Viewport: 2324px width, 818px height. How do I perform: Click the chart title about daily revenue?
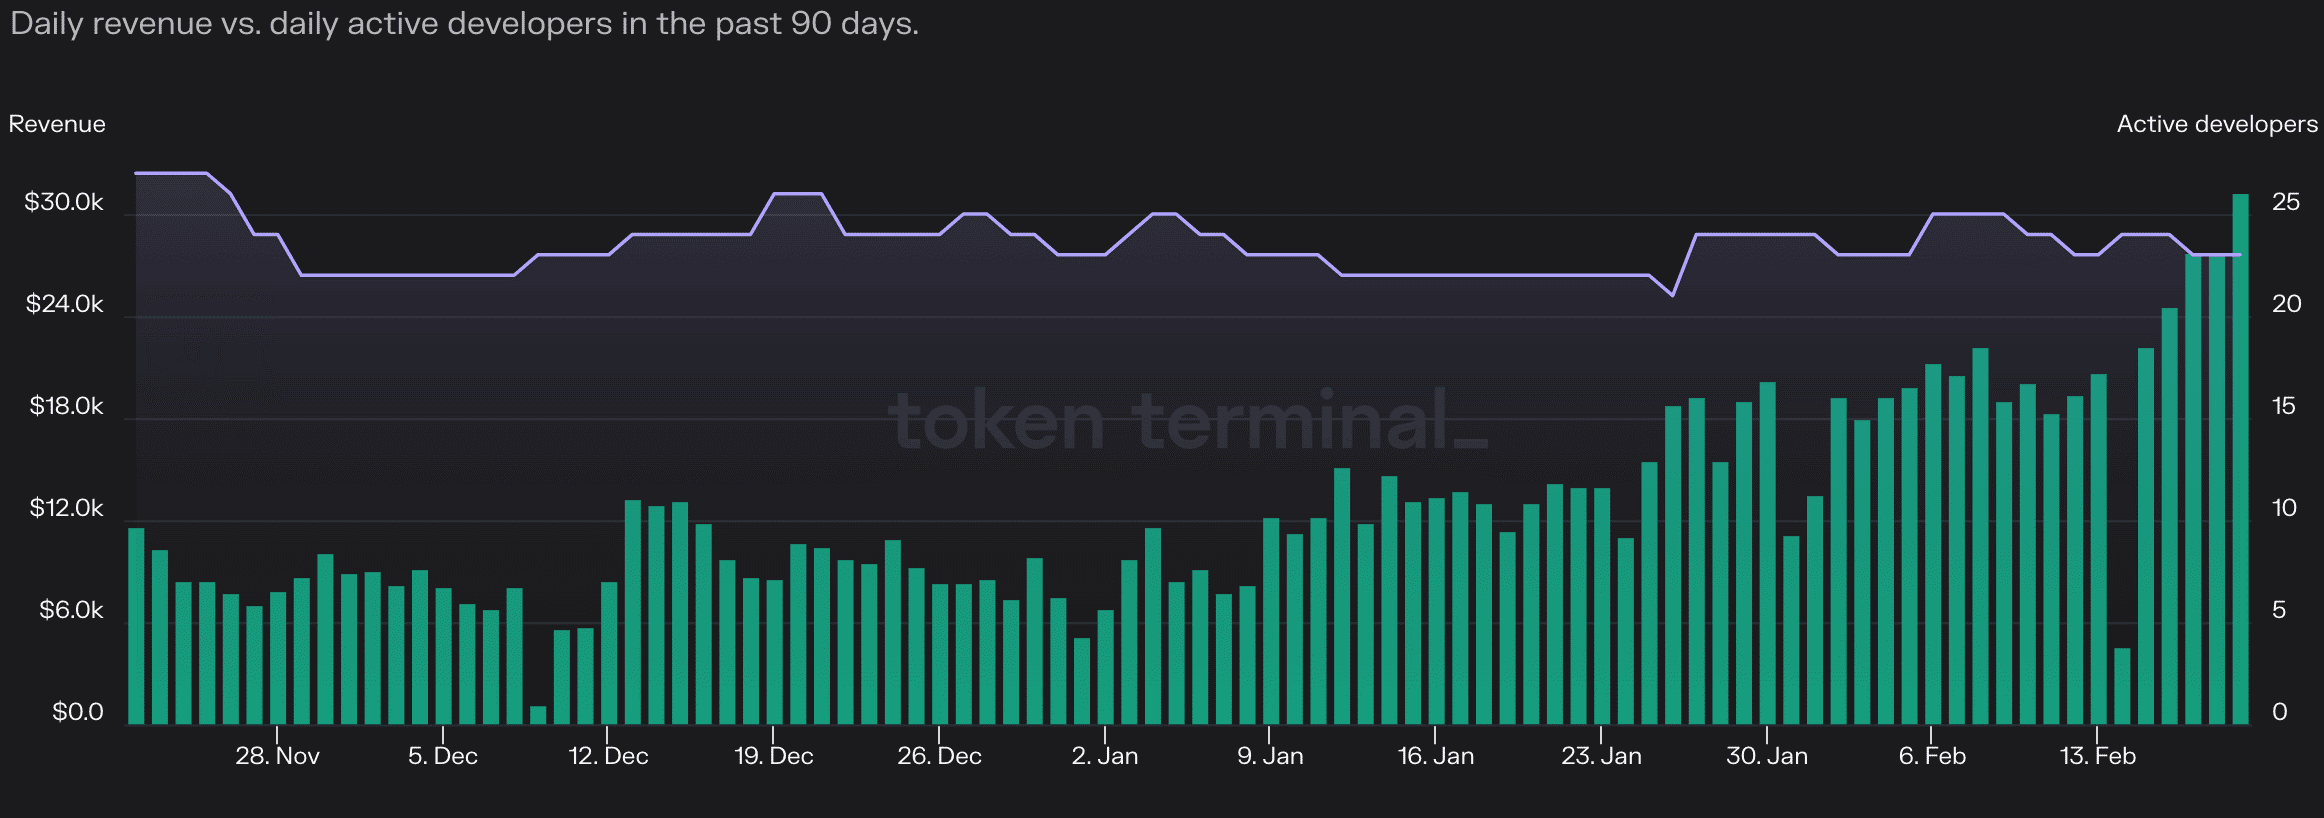(x=464, y=24)
